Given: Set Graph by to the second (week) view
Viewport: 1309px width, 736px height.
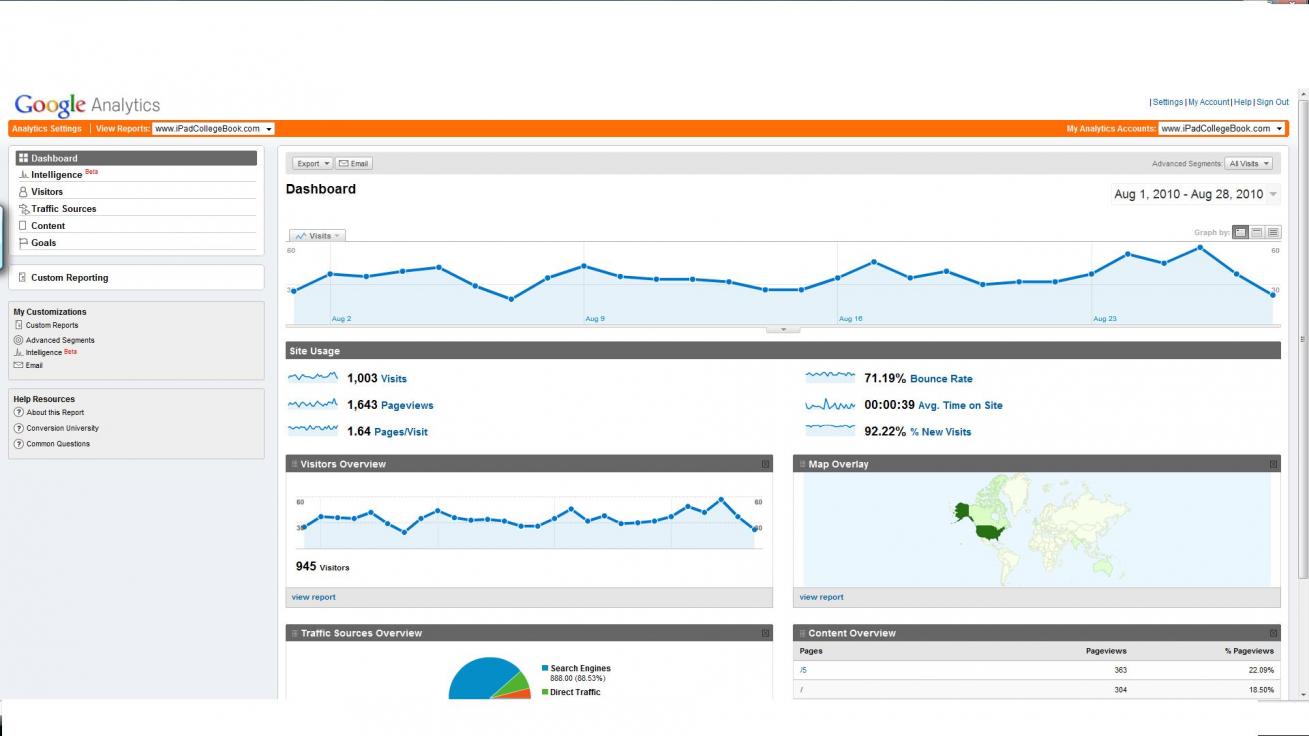Looking at the screenshot, I should pyautogui.click(x=1256, y=232).
